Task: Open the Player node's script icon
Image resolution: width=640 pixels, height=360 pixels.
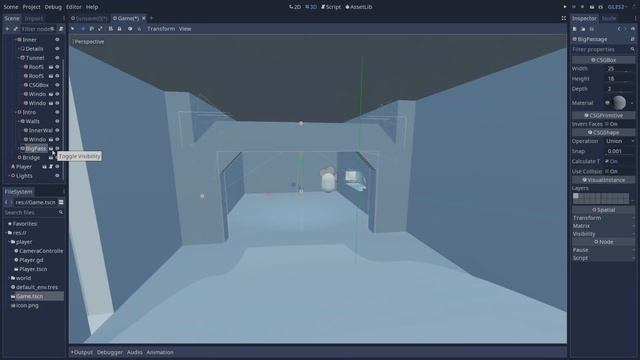Action: 51,167
